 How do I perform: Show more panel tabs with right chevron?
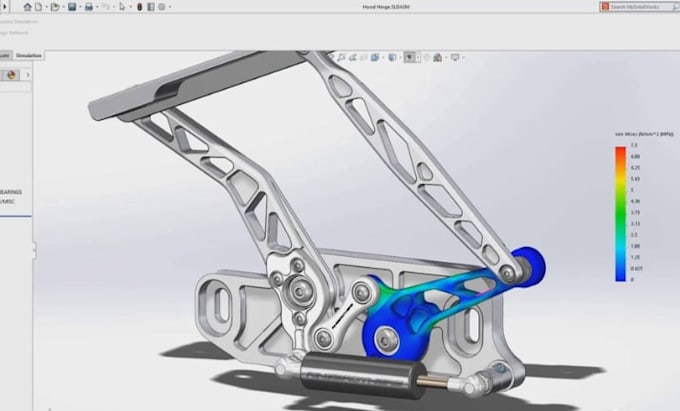point(28,75)
